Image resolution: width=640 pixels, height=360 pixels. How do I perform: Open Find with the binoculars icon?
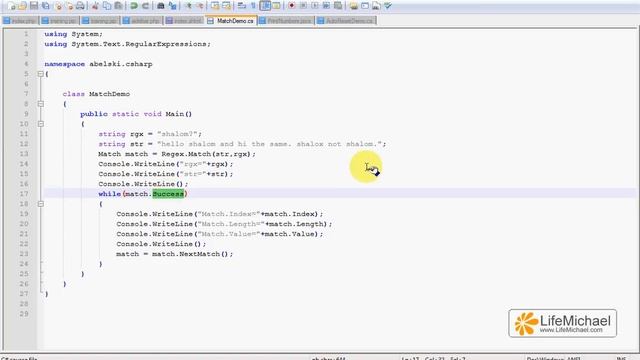point(160,6)
